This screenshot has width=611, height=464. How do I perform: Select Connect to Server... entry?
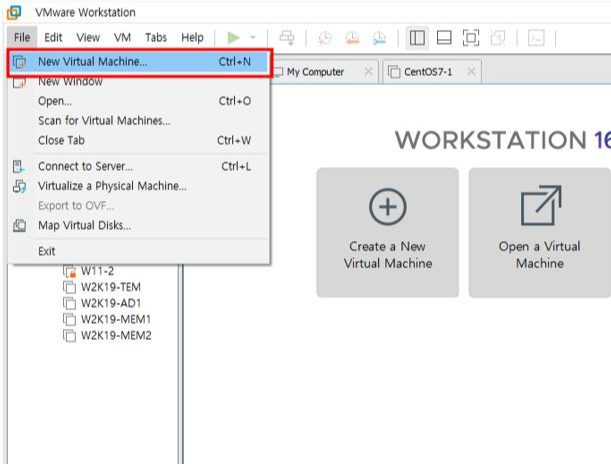tap(139, 167)
